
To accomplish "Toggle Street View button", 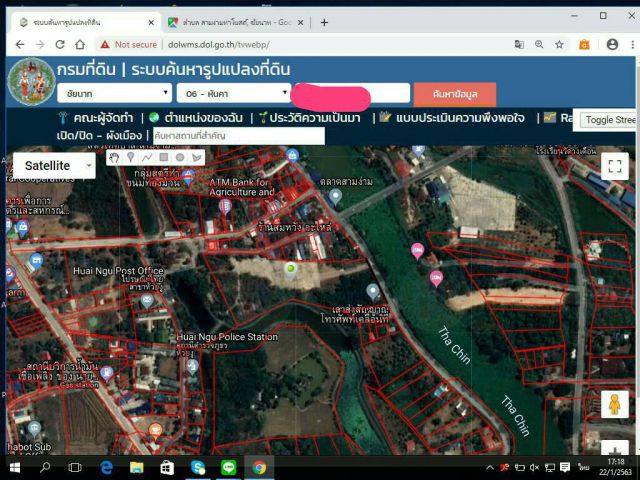I will [x=610, y=120].
